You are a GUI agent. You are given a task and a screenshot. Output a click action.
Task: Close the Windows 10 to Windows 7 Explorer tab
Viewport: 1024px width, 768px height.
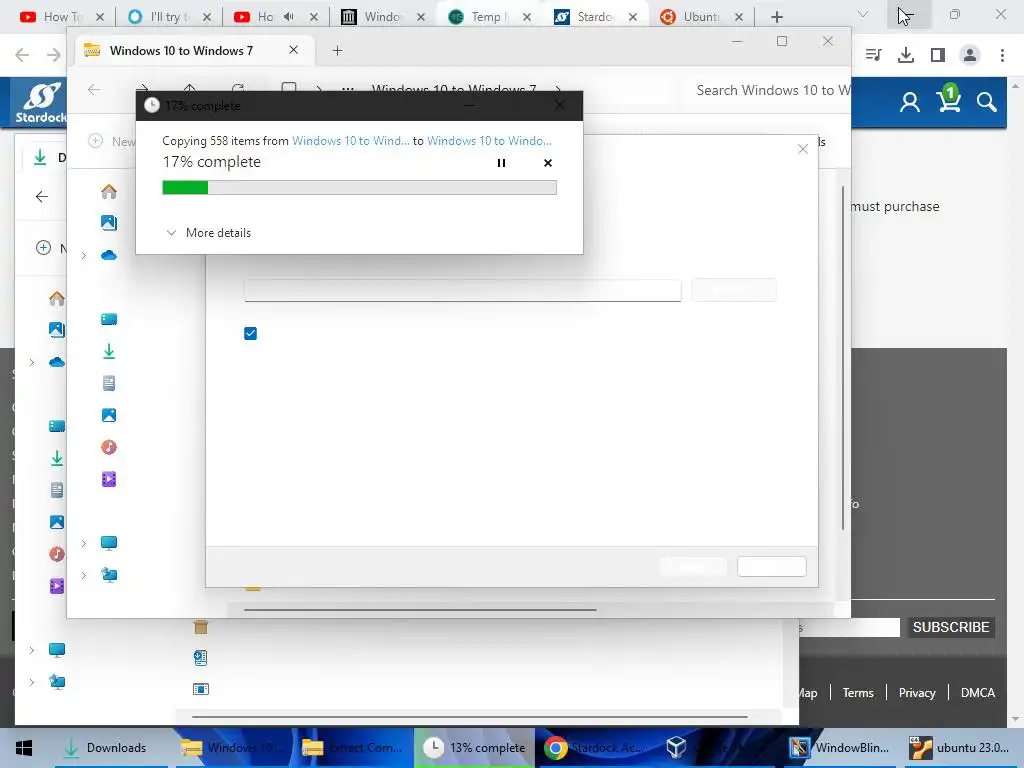click(x=294, y=50)
